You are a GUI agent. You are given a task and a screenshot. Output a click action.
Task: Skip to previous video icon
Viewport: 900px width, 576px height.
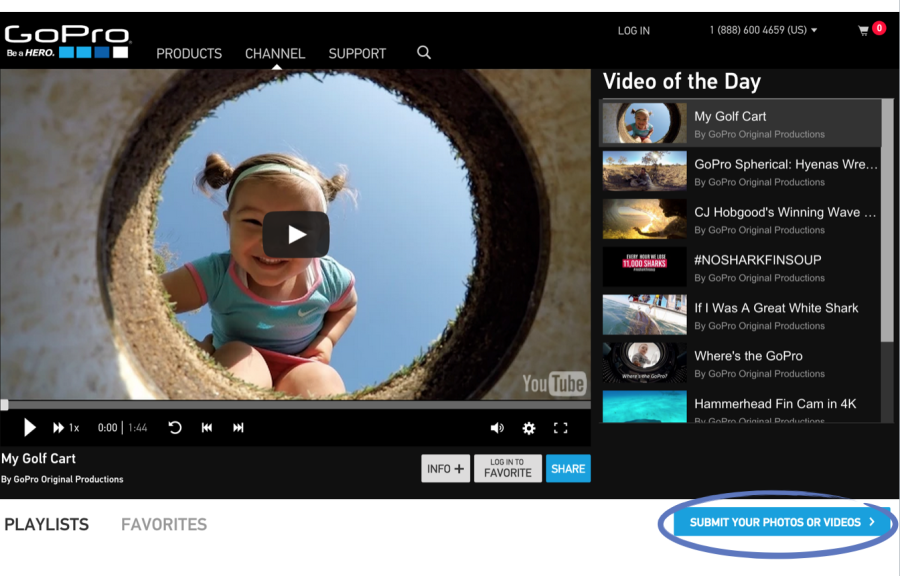click(x=207, y=427)
